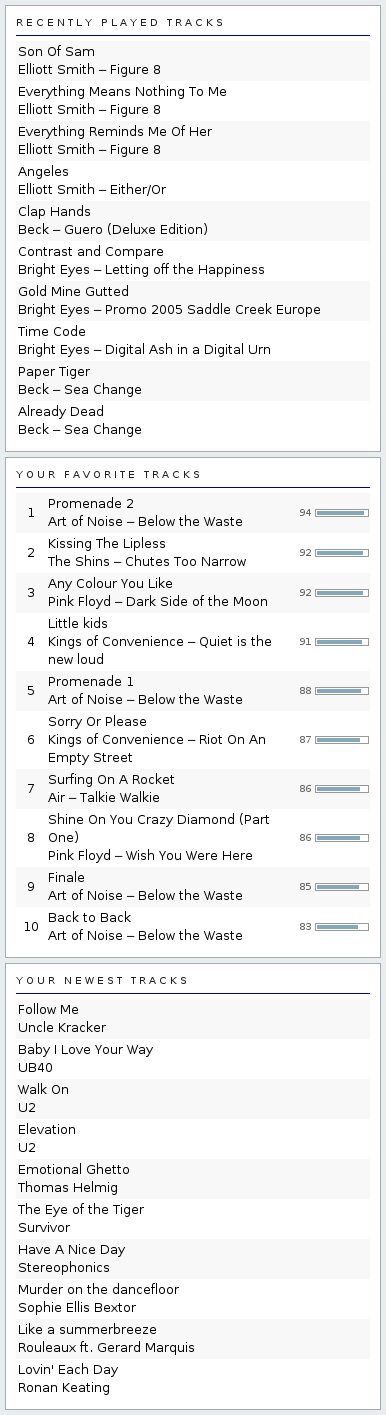Click the rating bar for Promenade 2
Viewport: 386px width, 1415px height.
pyautogui.click(x=341, y=513)
